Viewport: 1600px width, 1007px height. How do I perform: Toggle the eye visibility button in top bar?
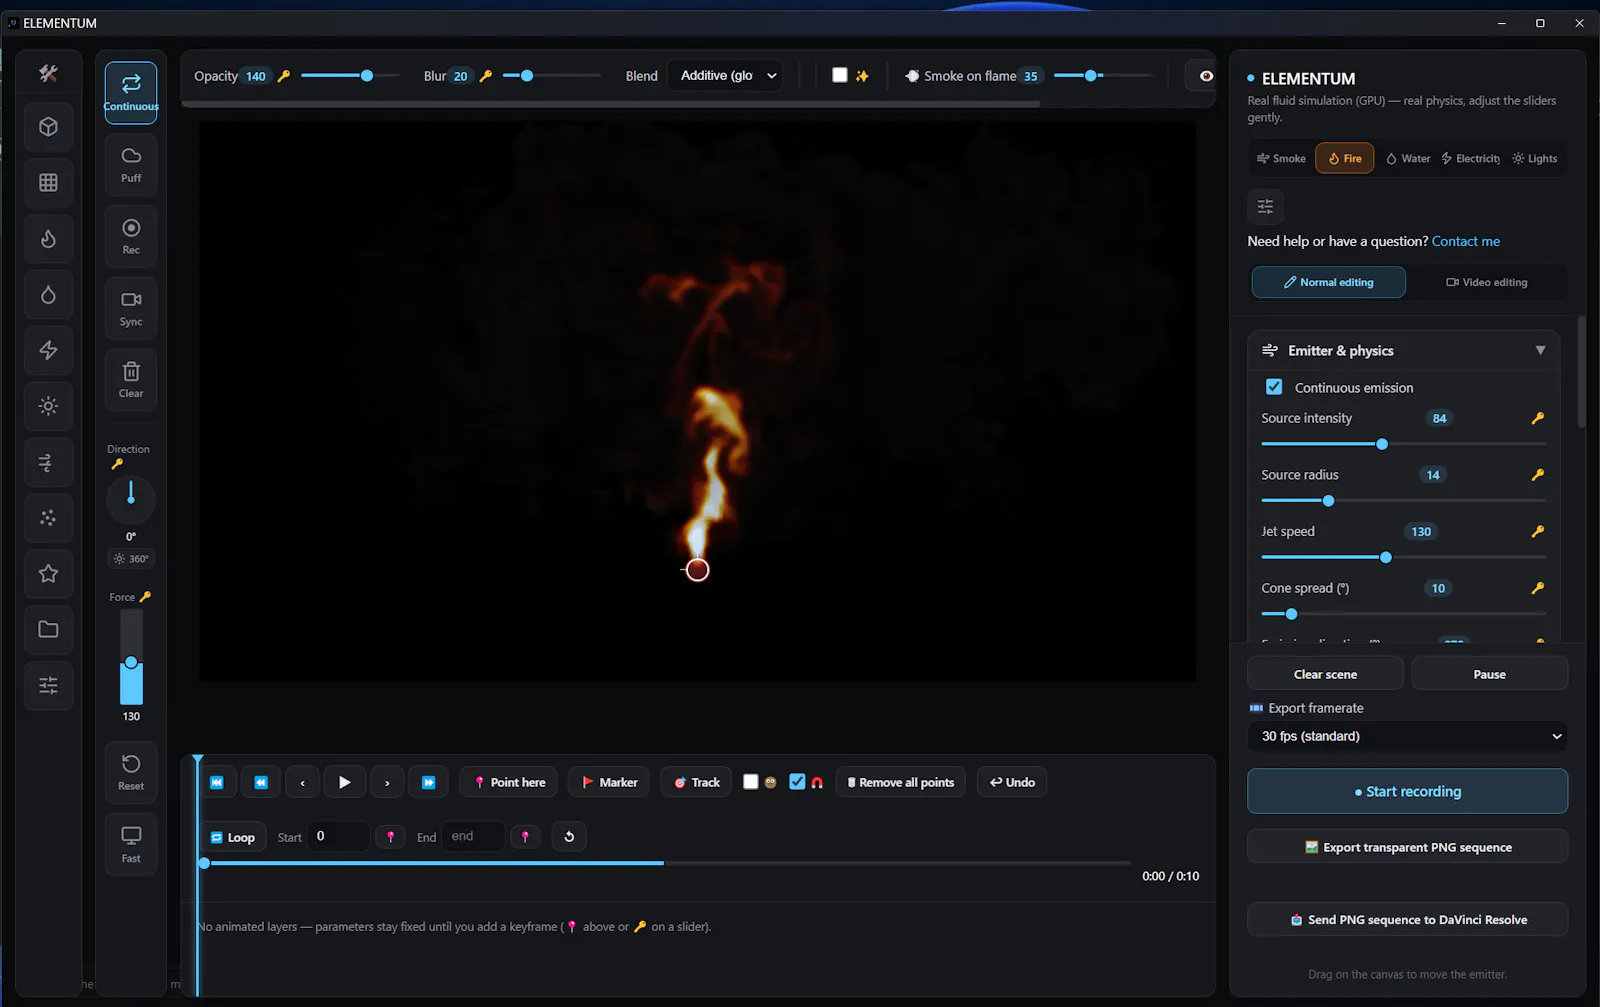click(1205, 76)
